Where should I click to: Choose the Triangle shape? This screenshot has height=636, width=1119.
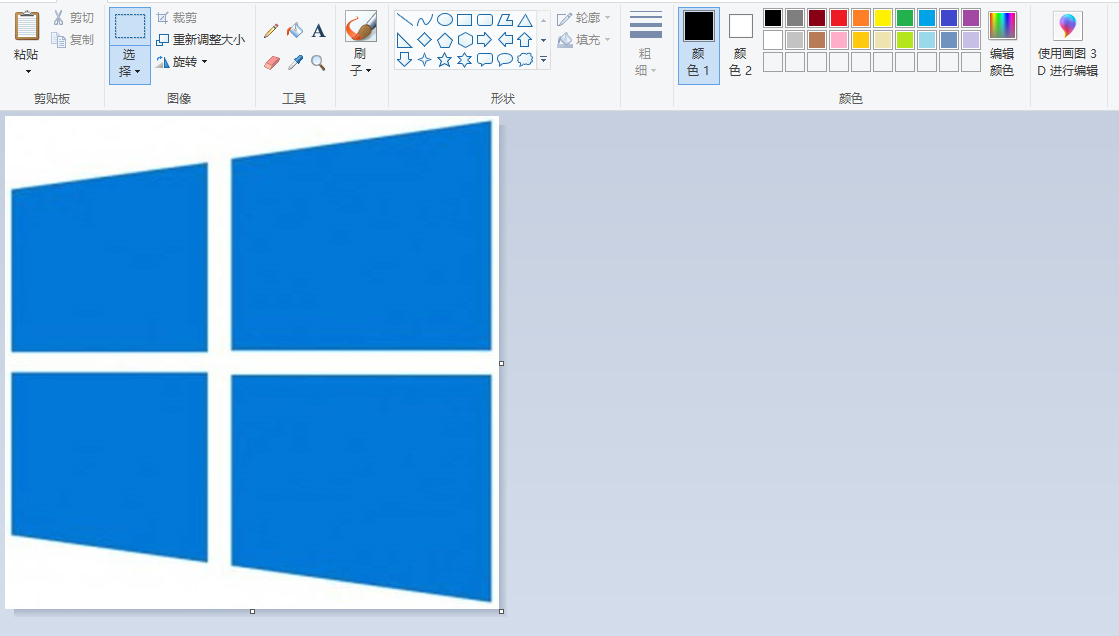coord(525,20)
